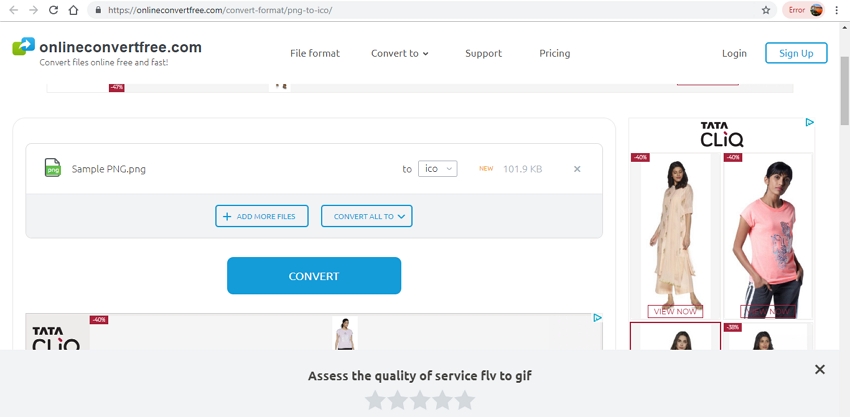Remove Sample PNG.png with the X icon
Screen dimensions: 850x417
pos(577,169)
